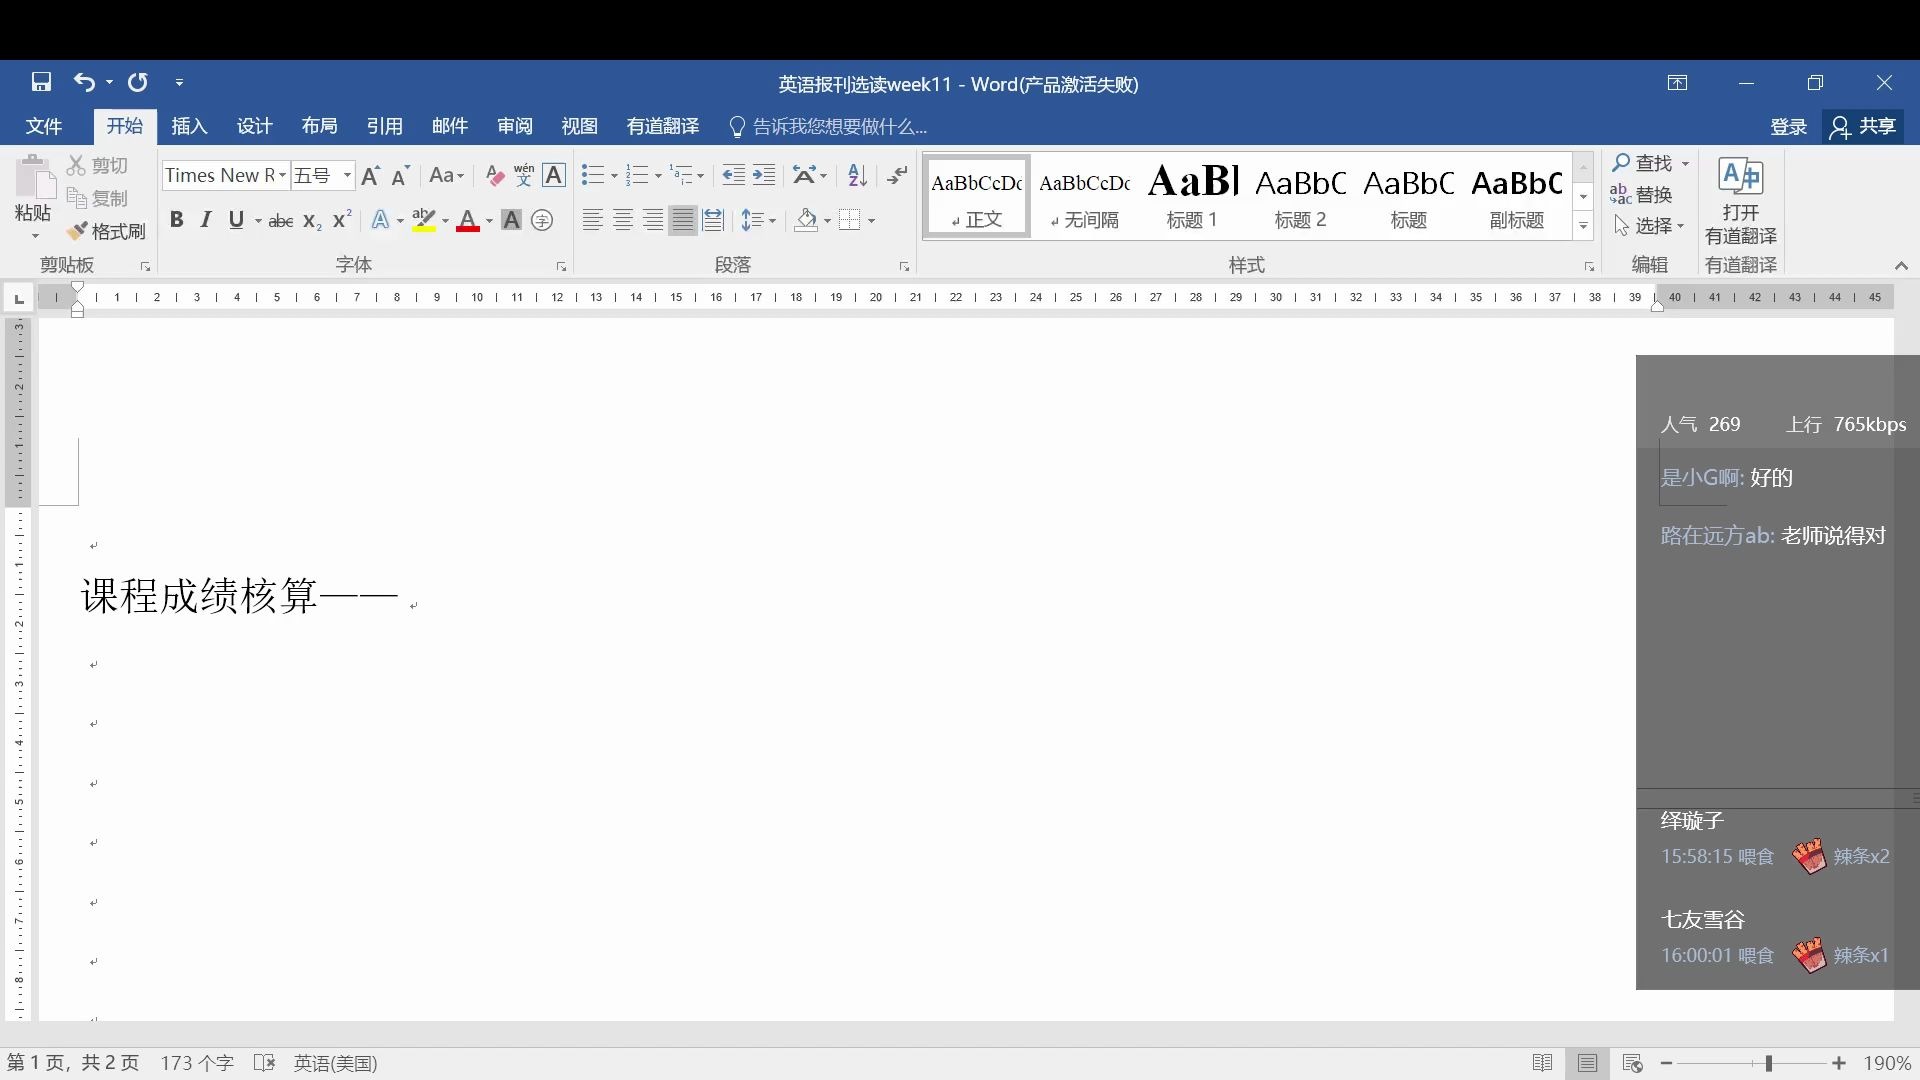Increase paragraph indent

(x=764, y=176)
